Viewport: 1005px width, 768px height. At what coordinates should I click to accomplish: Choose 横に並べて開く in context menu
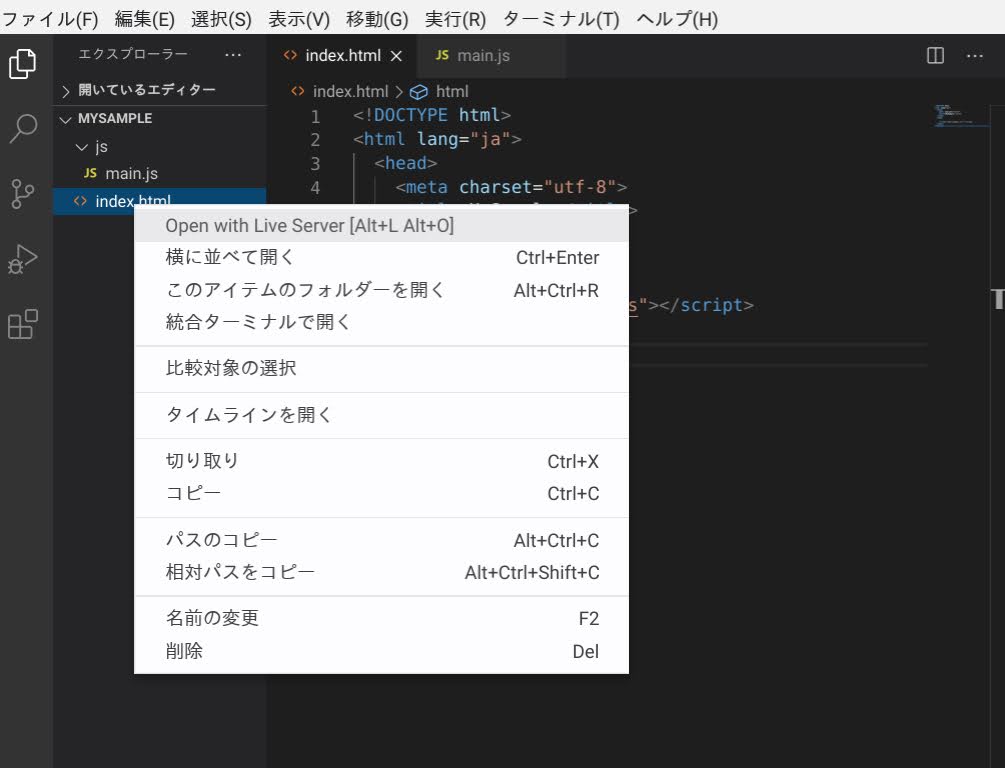(381, 258)
